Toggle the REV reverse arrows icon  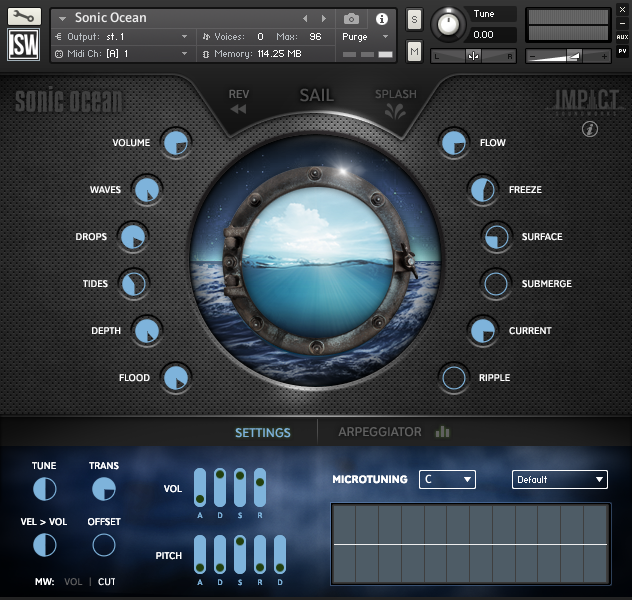239,109
